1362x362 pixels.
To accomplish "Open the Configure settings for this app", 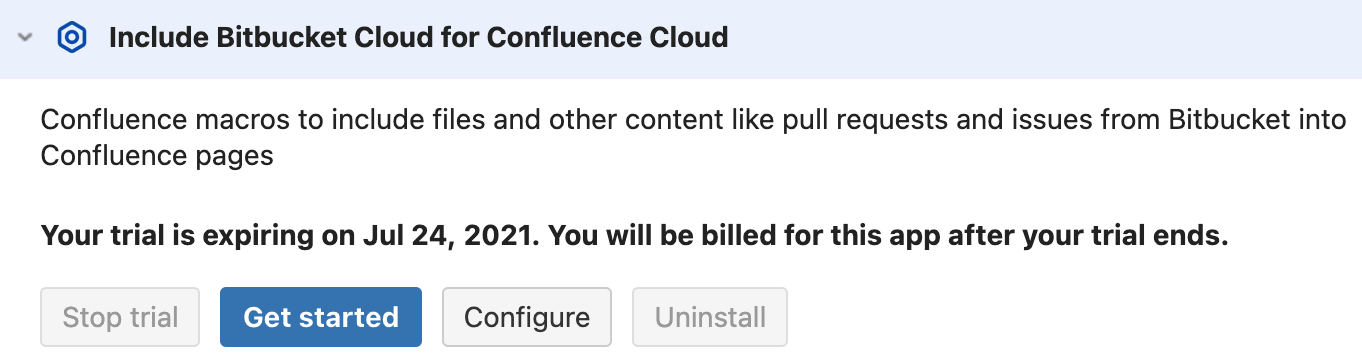I will [527, 318].
